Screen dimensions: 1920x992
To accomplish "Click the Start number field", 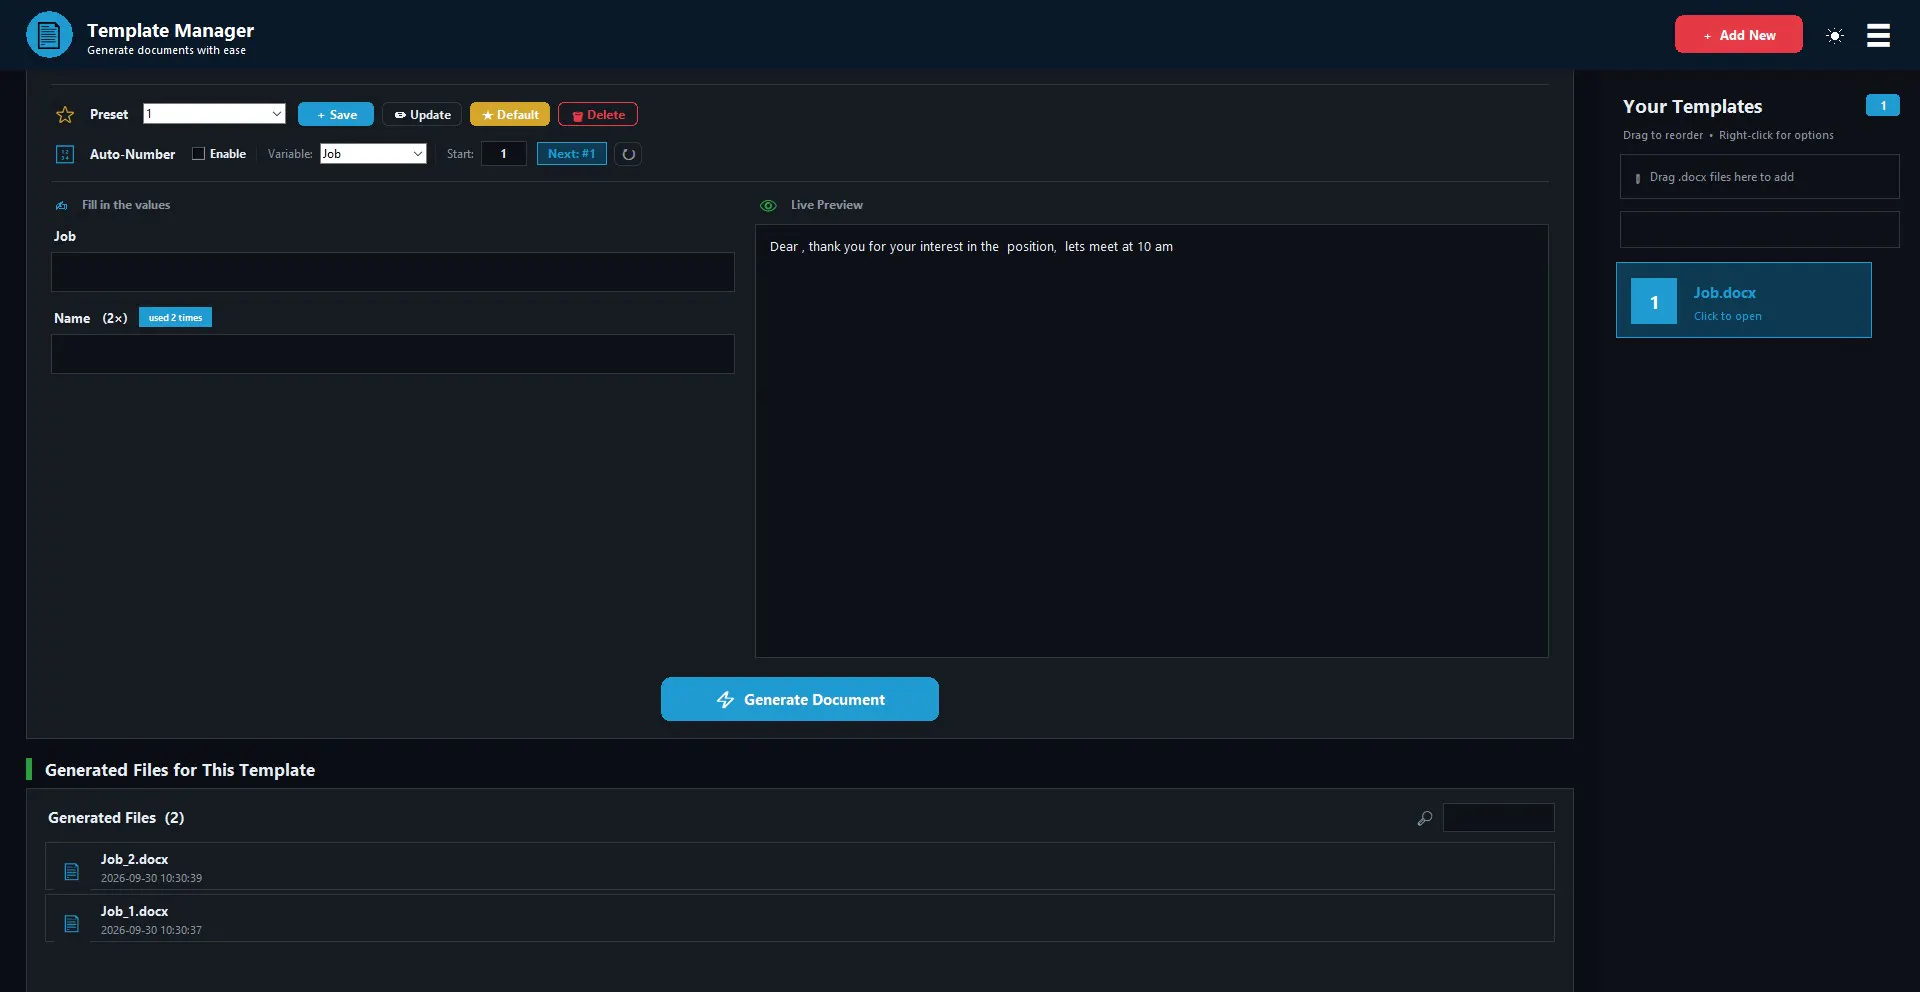I will click(x=504, y=154).
